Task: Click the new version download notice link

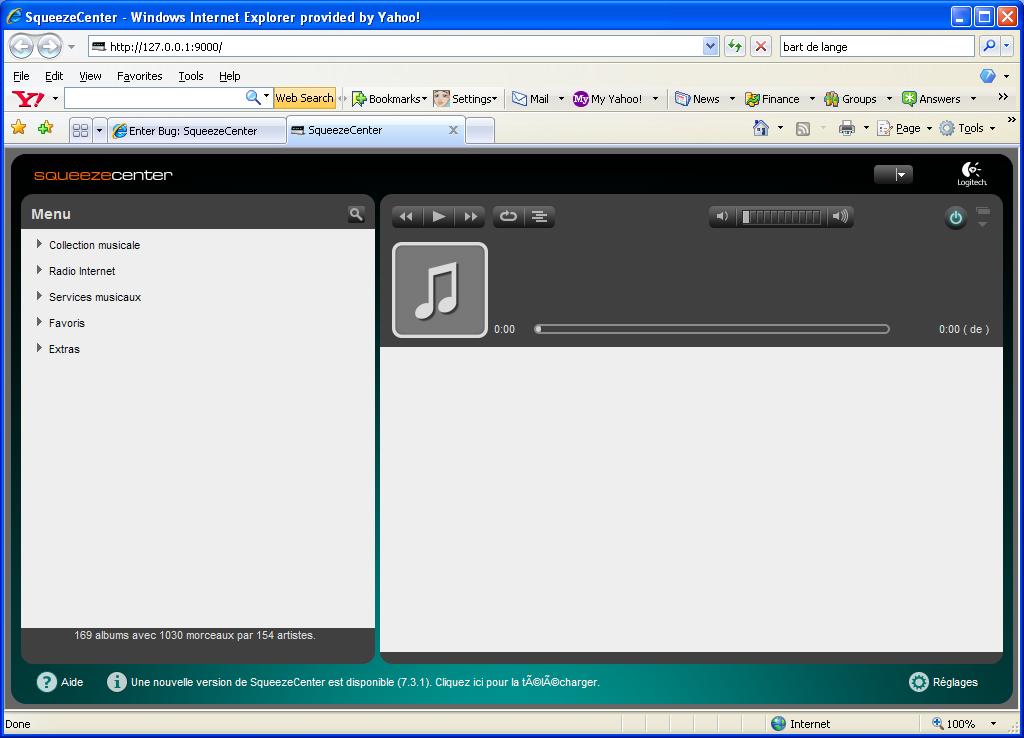Action: pos(365,682)
